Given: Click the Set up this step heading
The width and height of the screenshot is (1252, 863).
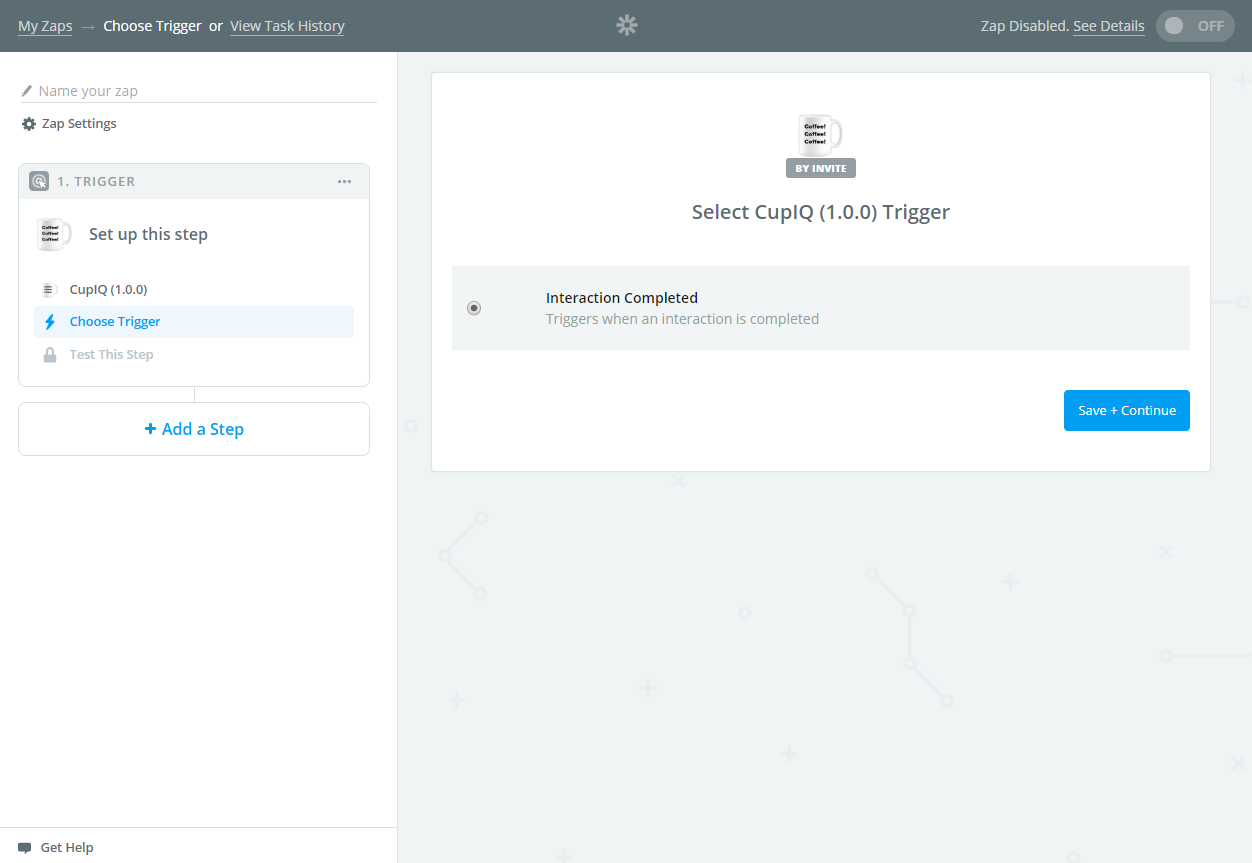Looking at the screenshot, I should [148, 234].
